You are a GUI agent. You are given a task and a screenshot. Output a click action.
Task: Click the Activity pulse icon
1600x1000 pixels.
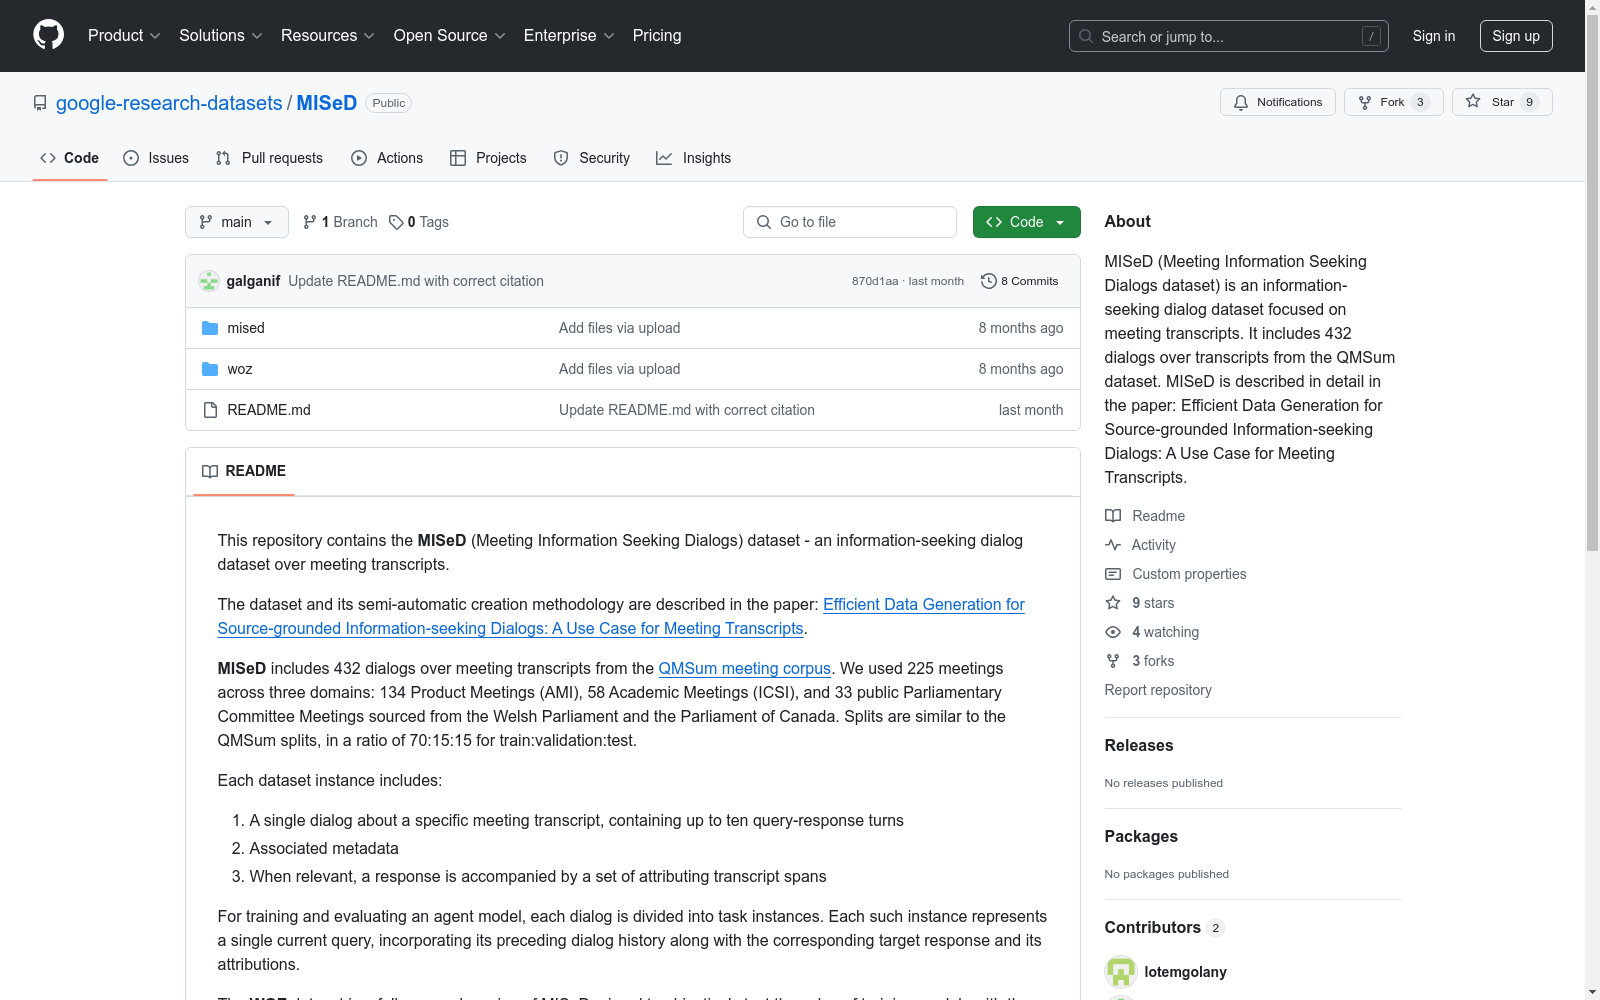[x=1113, y=545]
